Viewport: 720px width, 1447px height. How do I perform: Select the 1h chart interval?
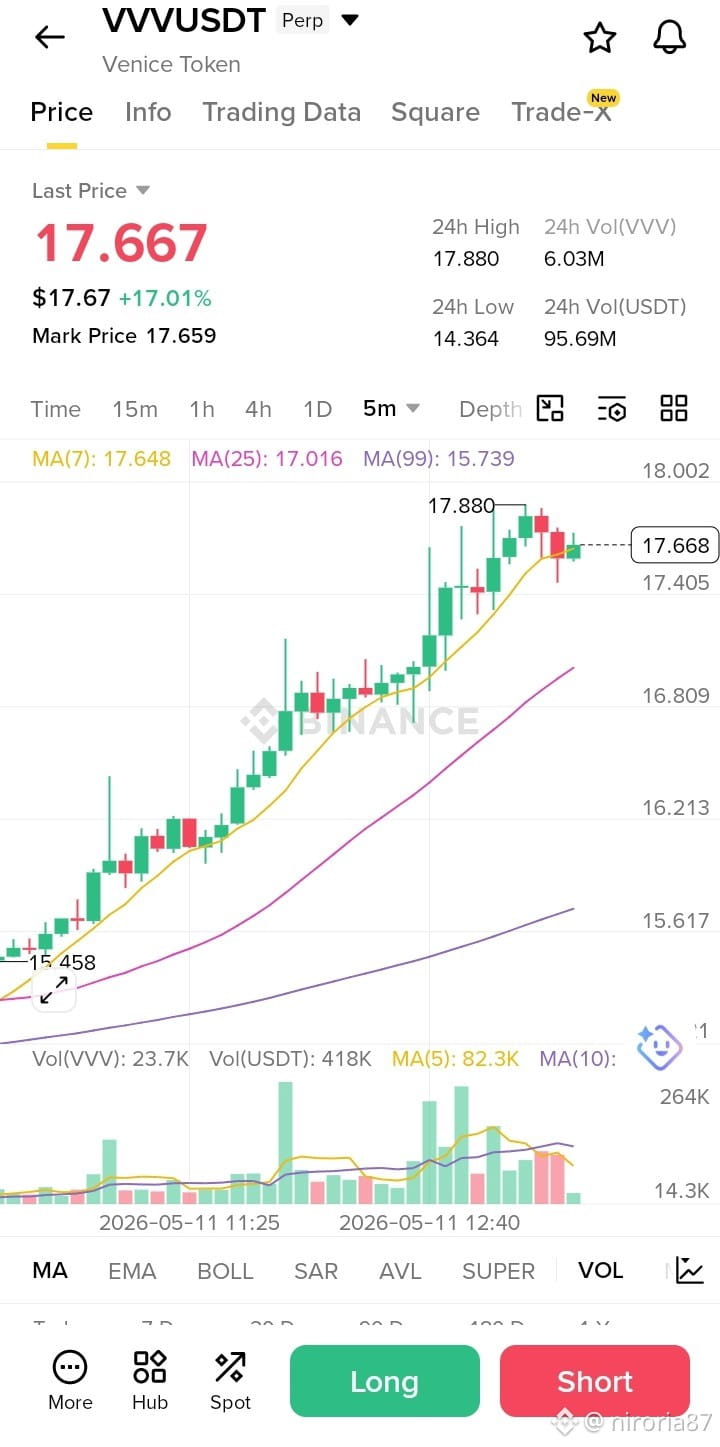202,409
